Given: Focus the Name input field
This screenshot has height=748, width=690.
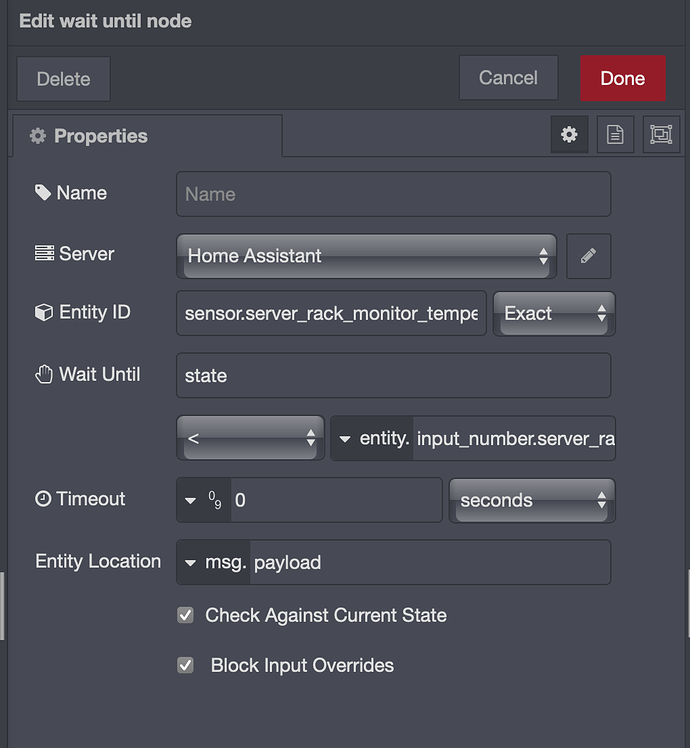Looking at the screenshot, I should (x=393, y=194).
